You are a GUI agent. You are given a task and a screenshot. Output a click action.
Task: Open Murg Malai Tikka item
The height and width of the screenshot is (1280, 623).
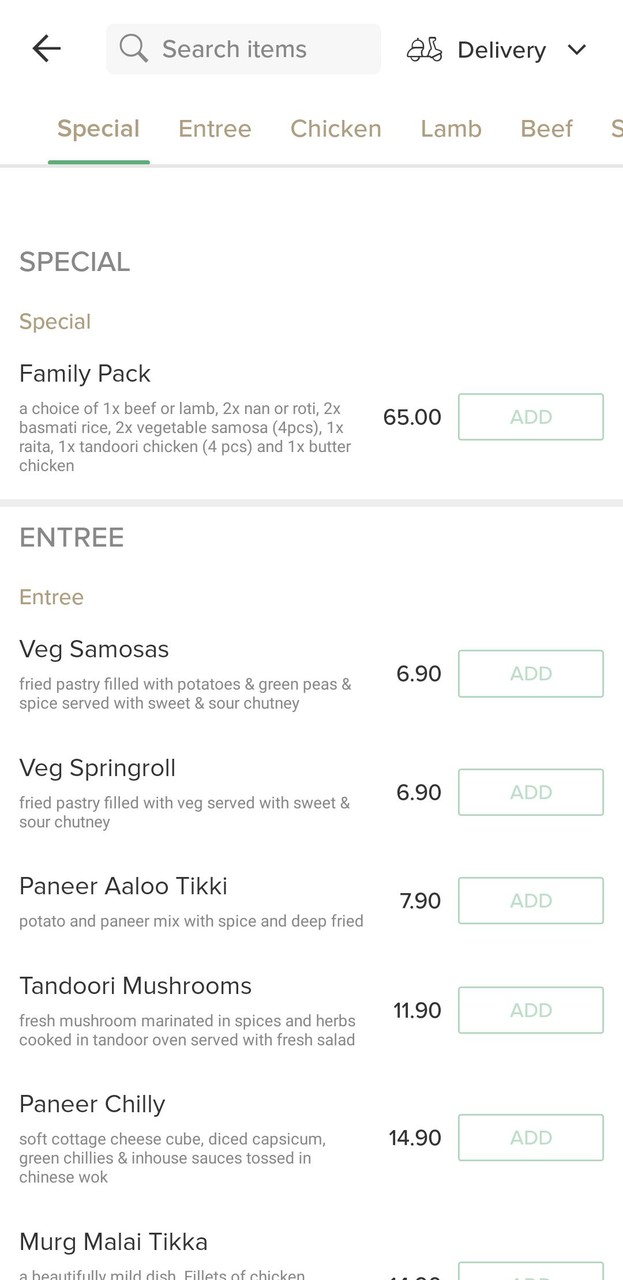point(113,1242)
